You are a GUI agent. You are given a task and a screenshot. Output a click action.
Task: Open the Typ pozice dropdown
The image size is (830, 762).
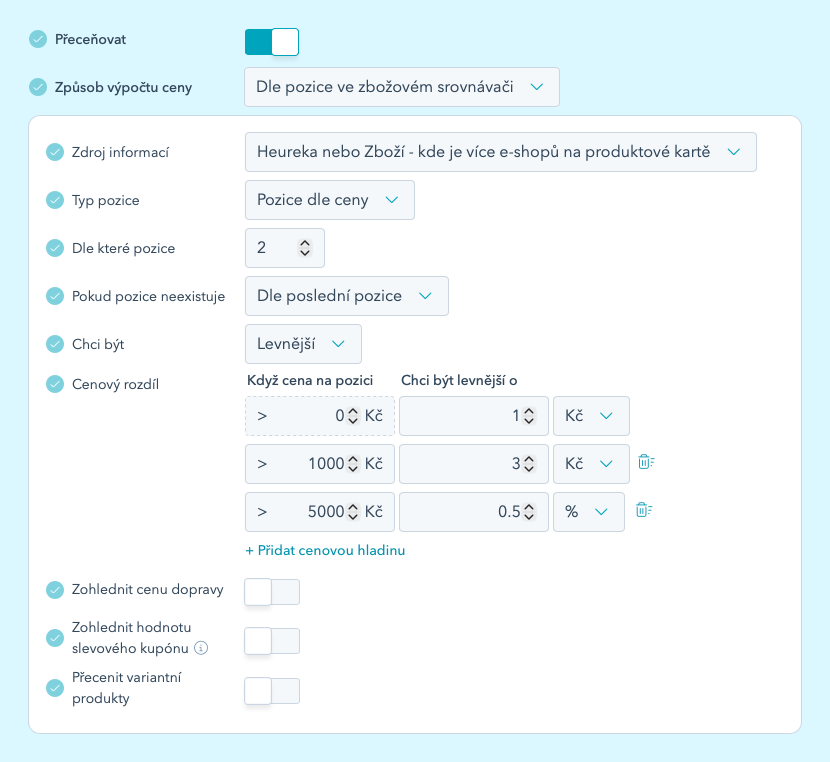click(x=330, y=200)
